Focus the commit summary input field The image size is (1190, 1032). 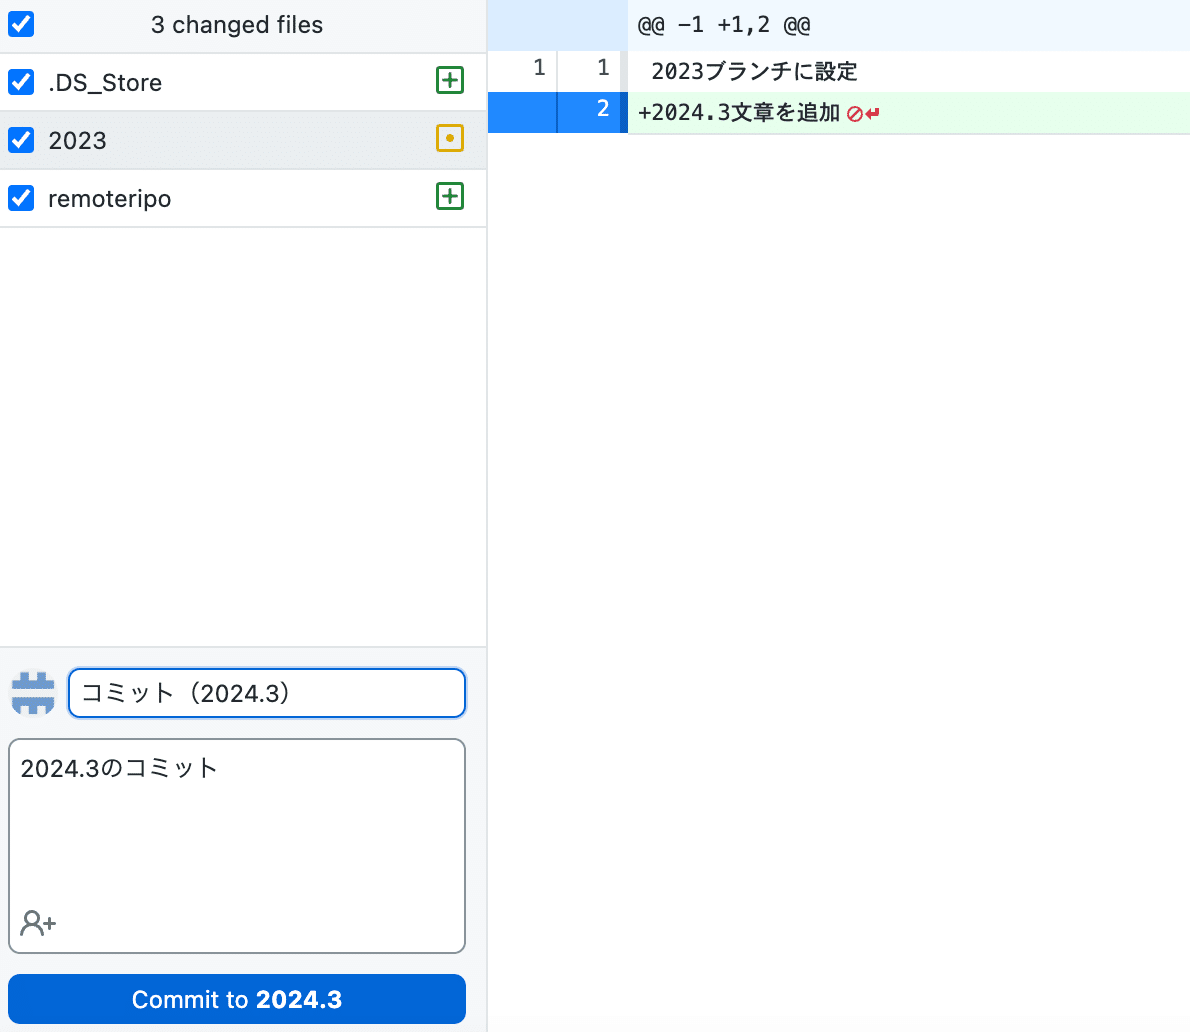[266, 693]
